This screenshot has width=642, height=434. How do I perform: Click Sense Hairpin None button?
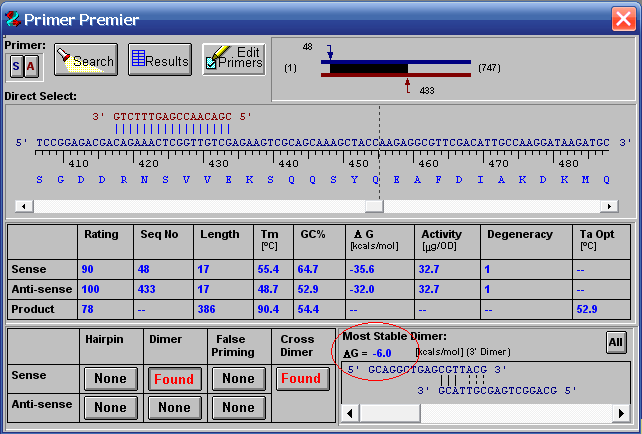coord(111,379)
